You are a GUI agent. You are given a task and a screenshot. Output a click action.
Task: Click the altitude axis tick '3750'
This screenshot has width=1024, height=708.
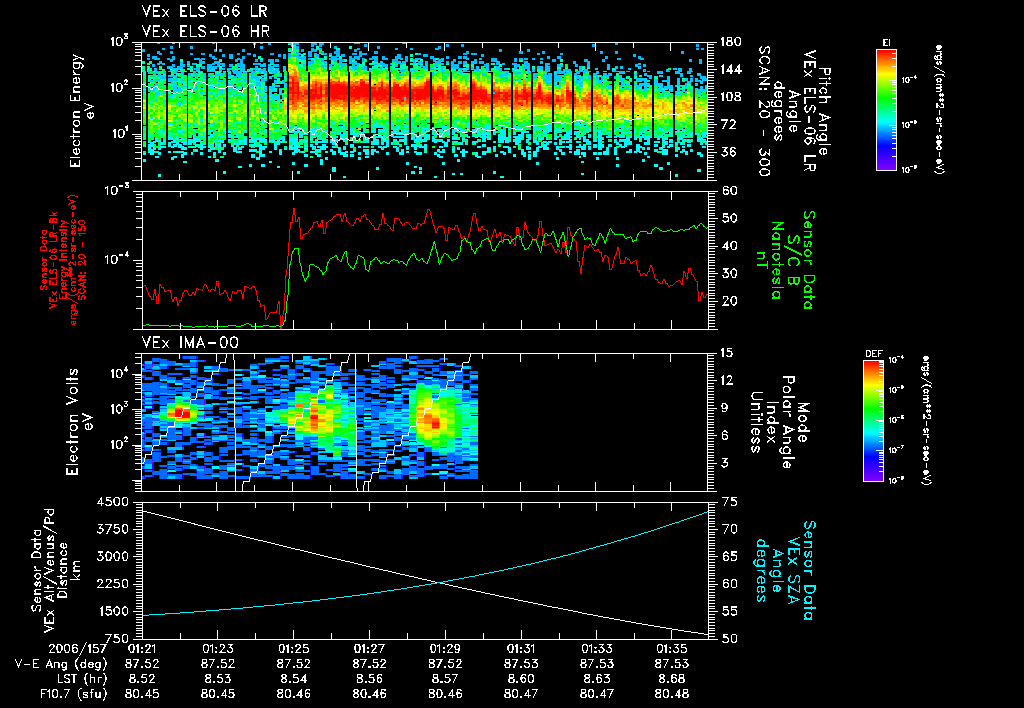coord(113,529)
